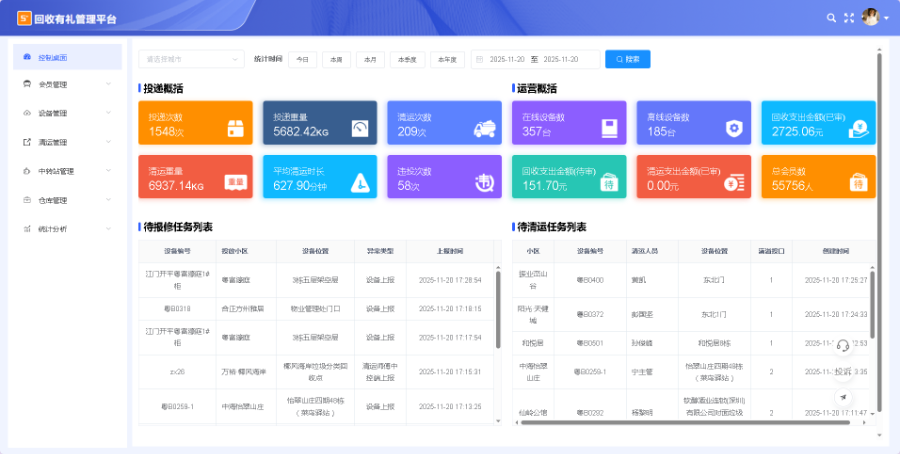Open the 设备管理 menu
Screen dimensions: 900x454
67,113
